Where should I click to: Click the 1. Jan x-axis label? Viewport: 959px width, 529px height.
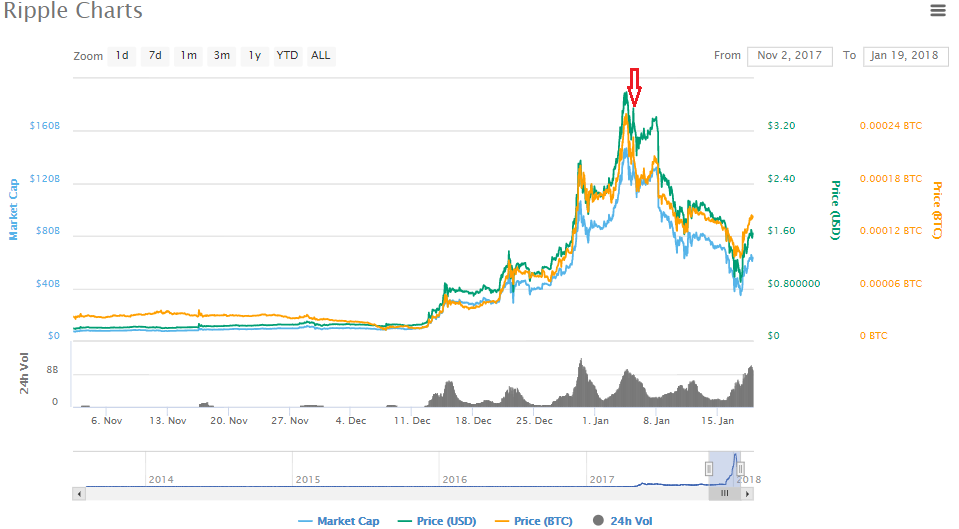pos(595,421)
